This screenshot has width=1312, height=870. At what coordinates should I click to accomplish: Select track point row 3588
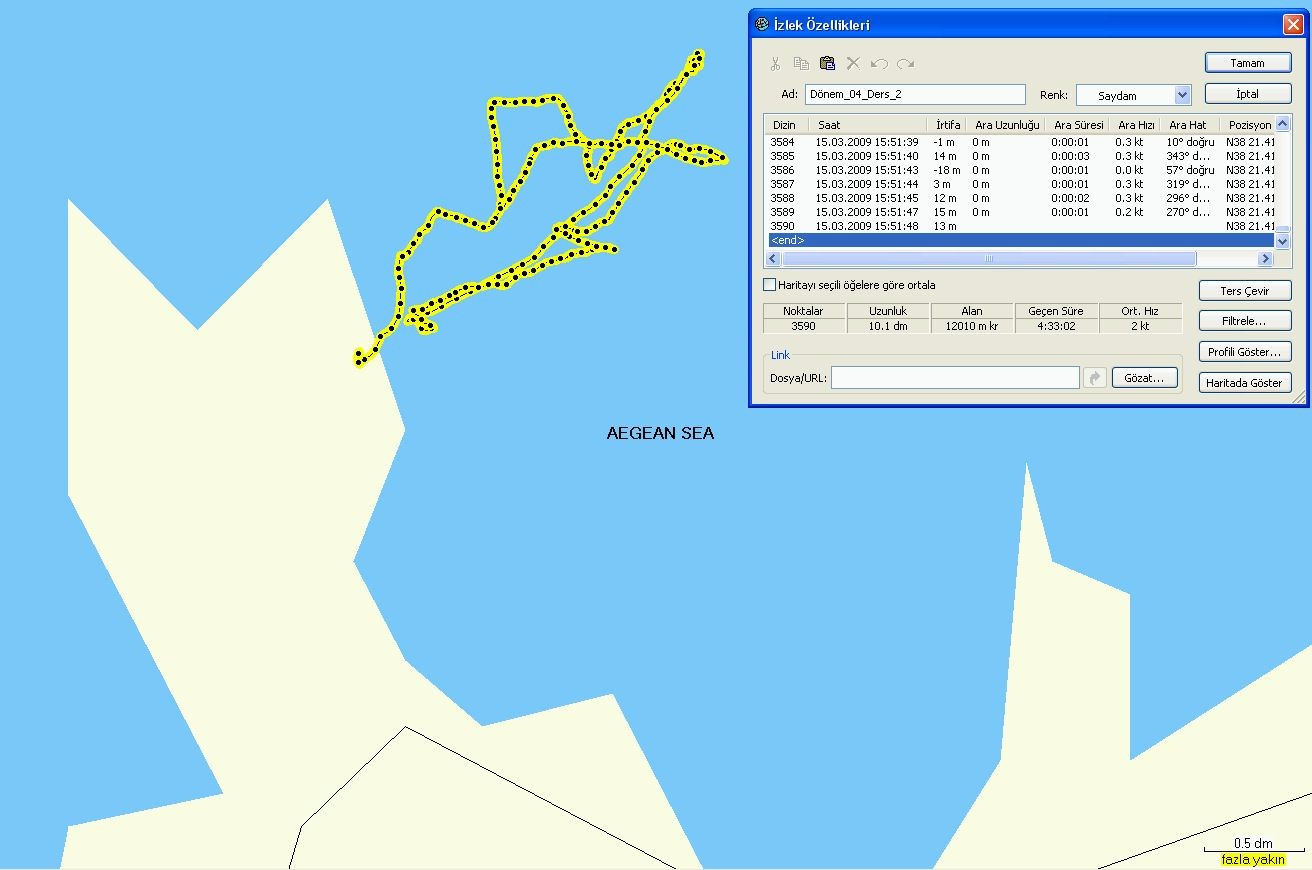[1020, 198]
